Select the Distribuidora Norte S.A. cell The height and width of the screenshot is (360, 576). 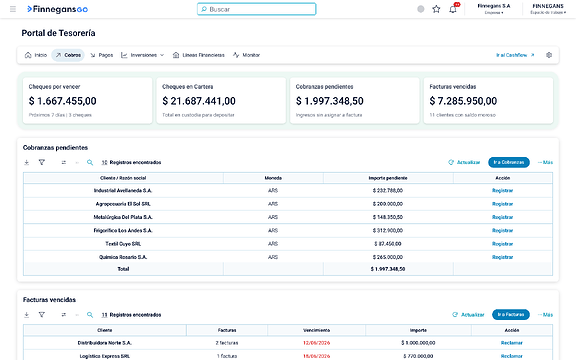(105, 343)
